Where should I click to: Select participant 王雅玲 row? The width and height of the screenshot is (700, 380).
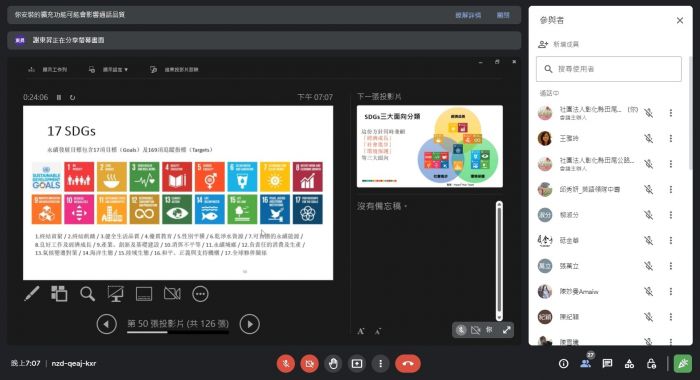pyautogui.click(x=610, y=138)
